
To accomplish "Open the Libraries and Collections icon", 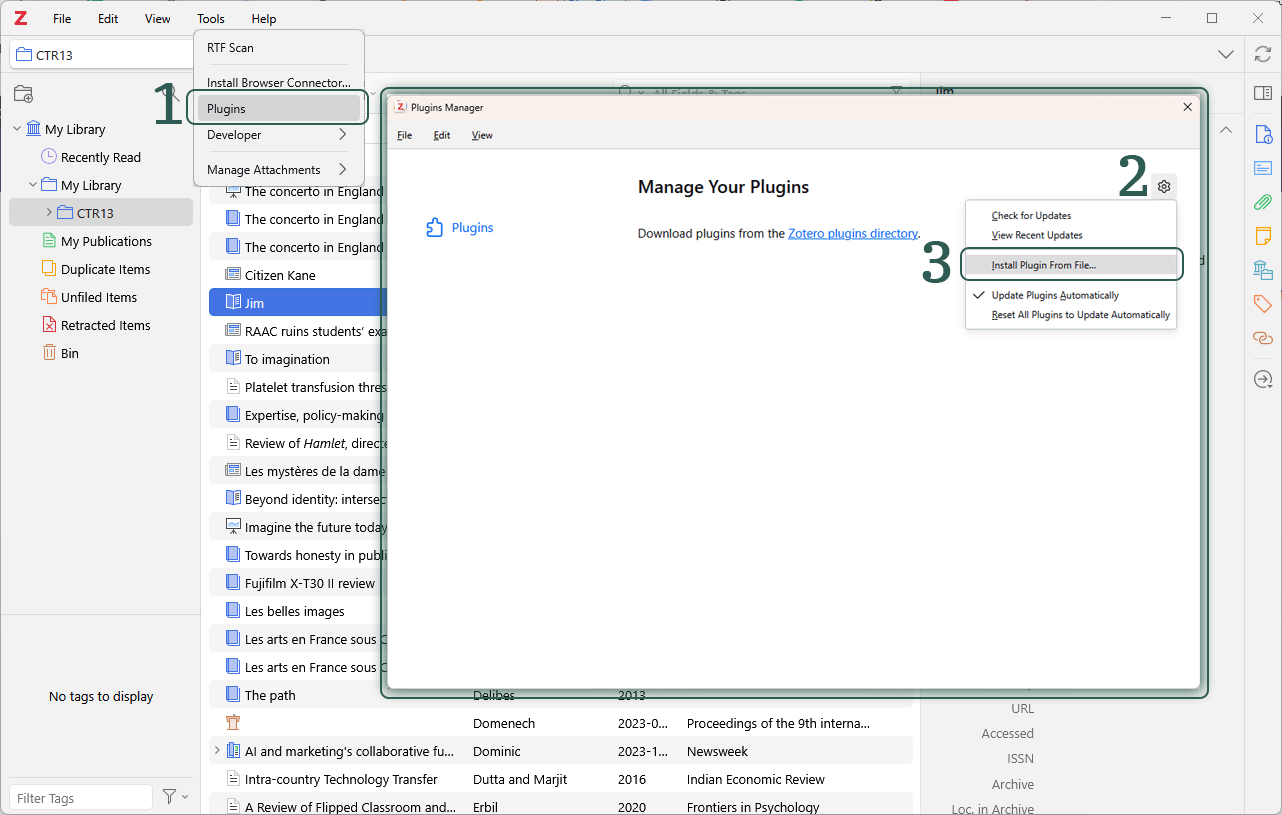I will tap(1263, 270).
